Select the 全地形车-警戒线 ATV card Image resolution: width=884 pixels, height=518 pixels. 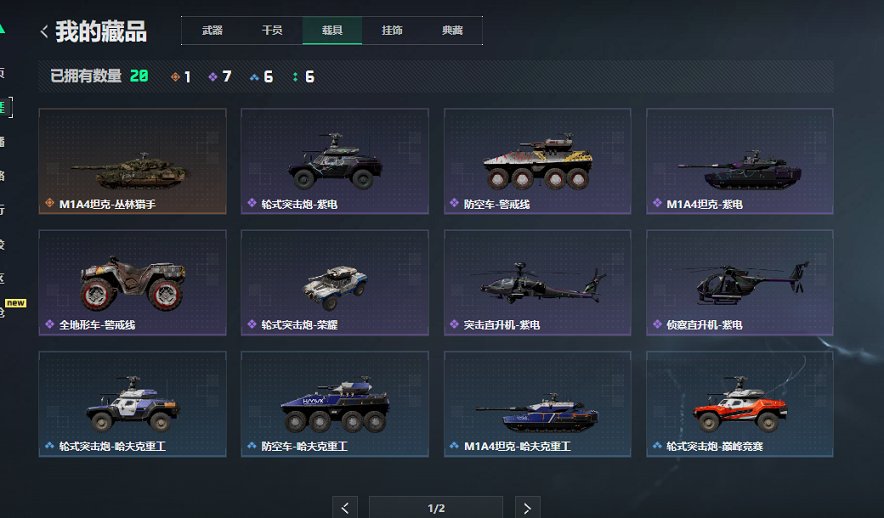click(x=132, y=282)
